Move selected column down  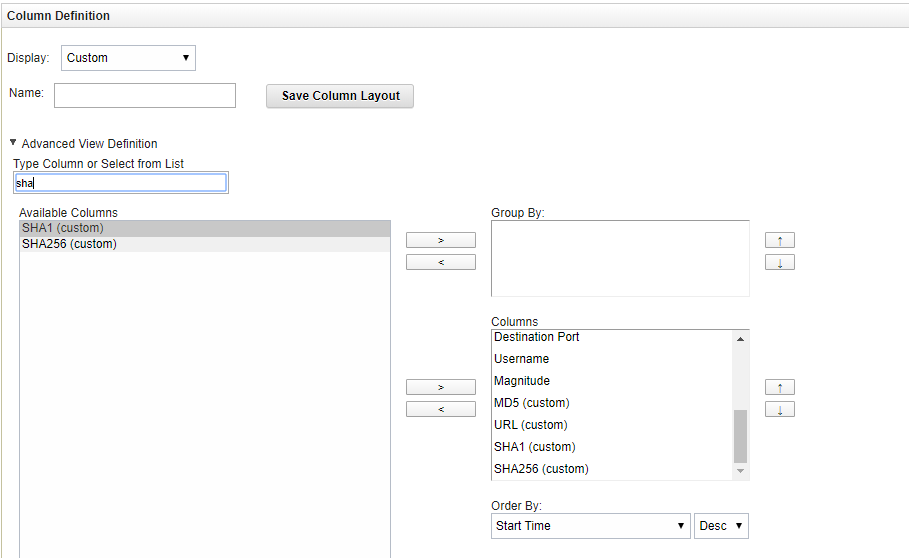[779, 409]
